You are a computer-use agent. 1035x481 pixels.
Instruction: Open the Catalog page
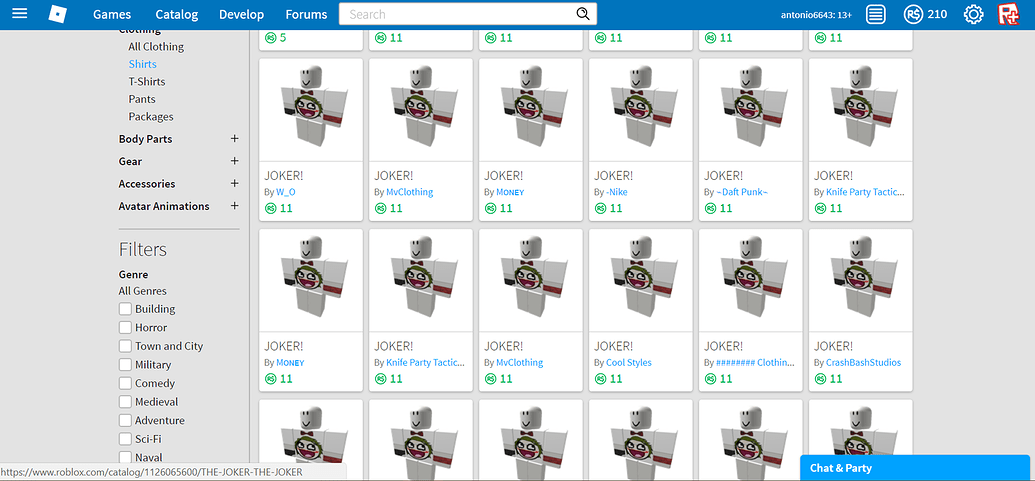point(176,14)
